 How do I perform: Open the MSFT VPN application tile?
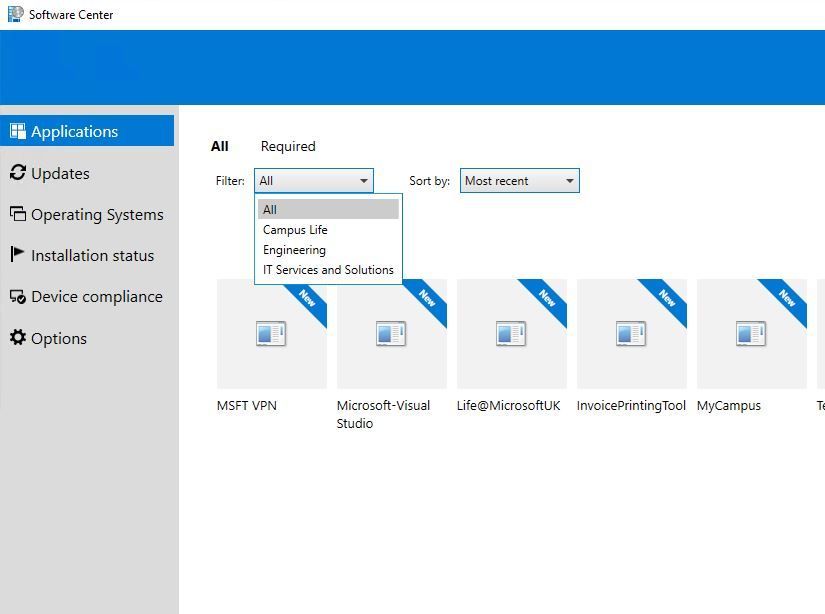[x=271, y=334]
